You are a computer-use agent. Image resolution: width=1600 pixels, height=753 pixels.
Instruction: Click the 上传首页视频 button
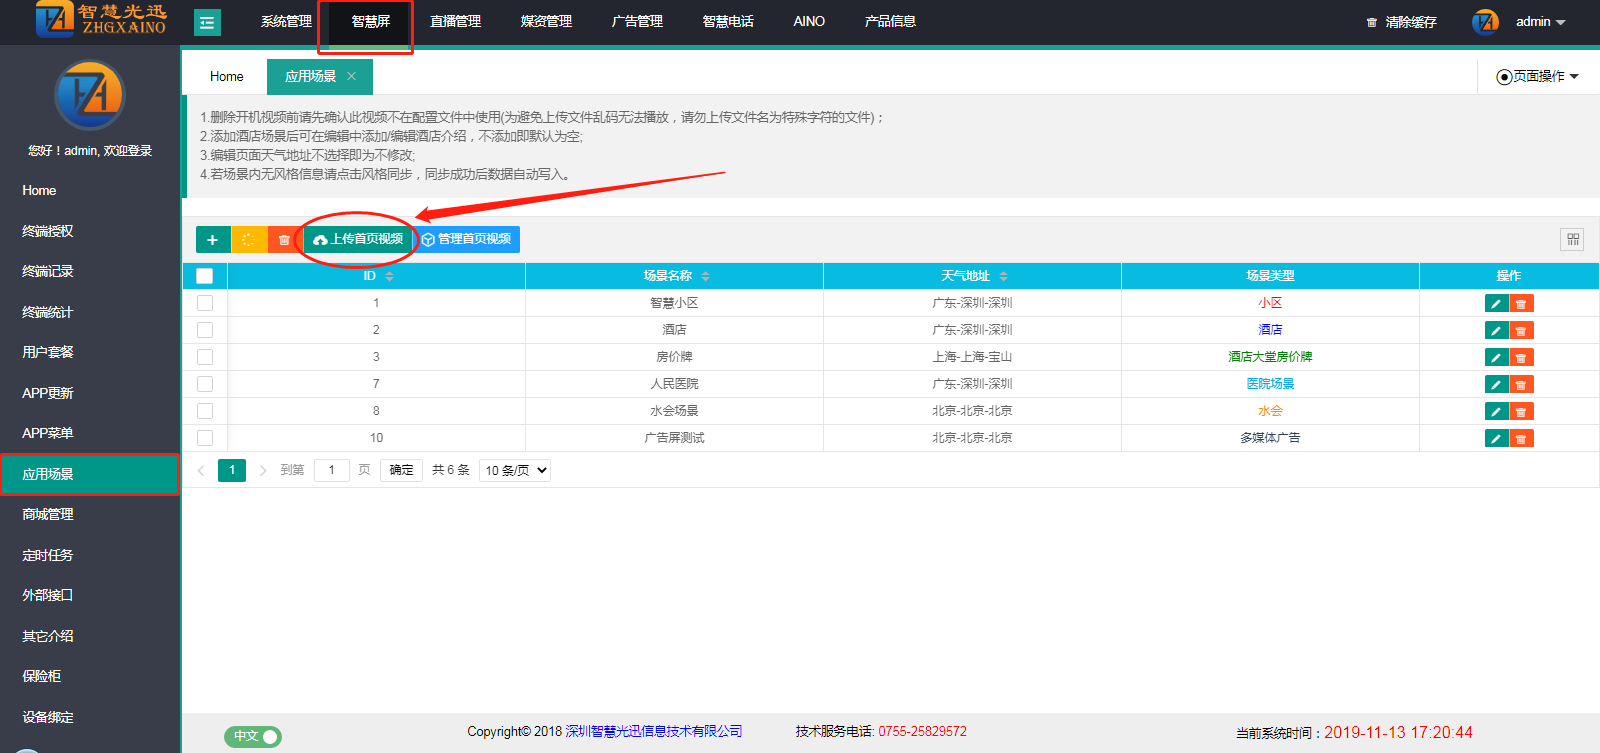(x=358, y=240)
